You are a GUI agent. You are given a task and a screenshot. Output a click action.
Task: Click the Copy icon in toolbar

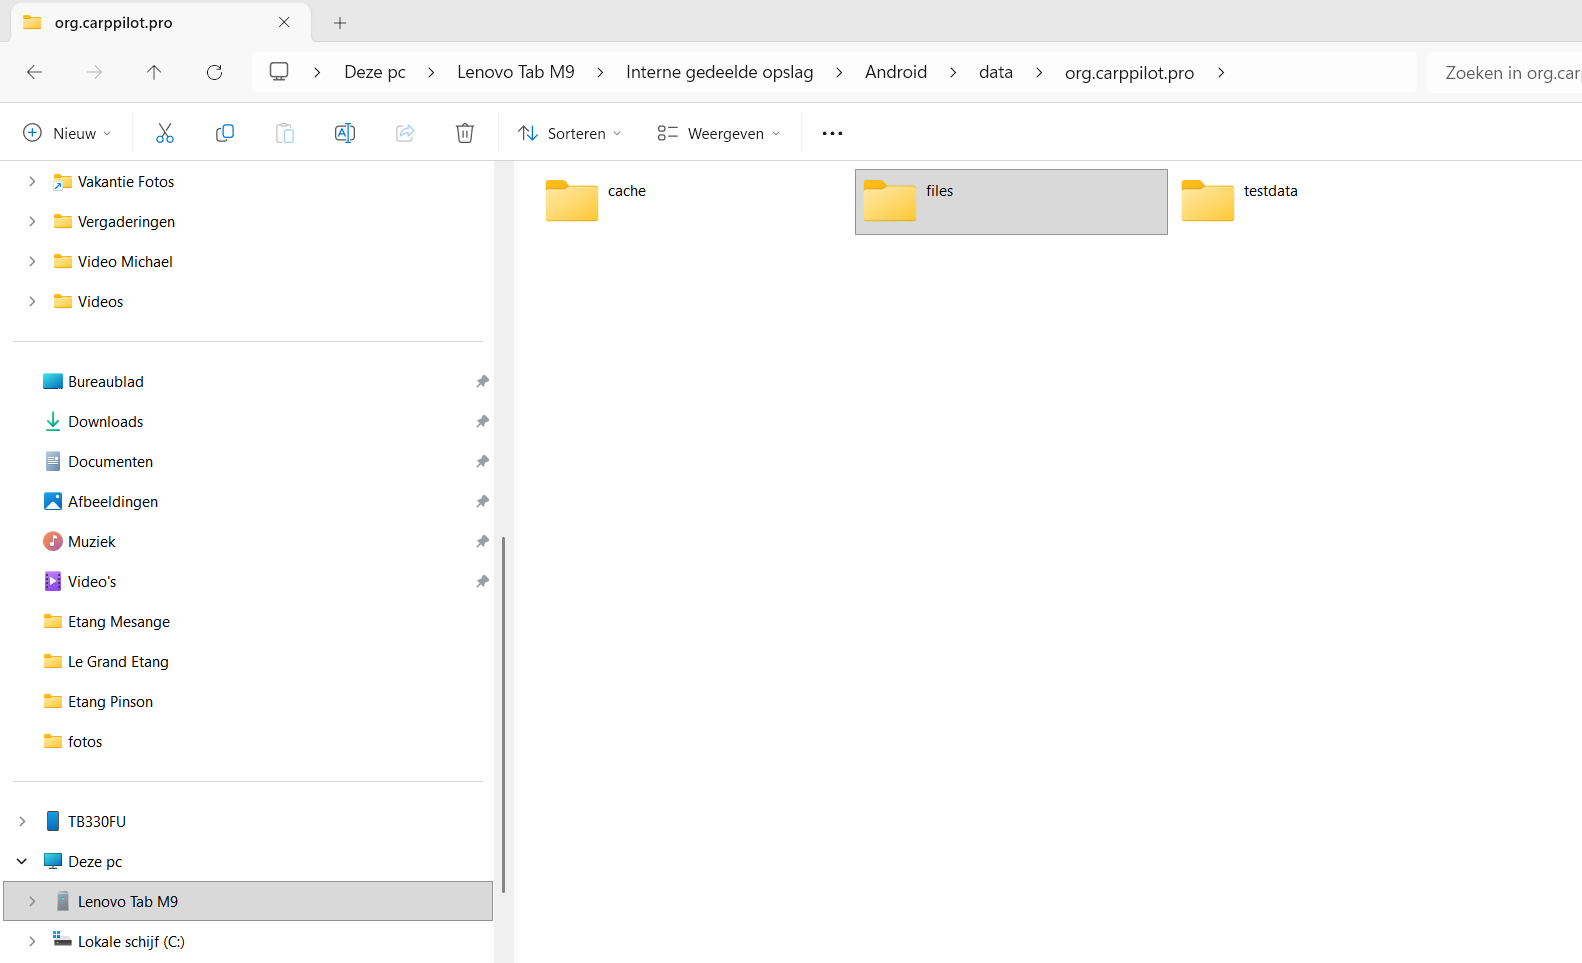tap(225, 133)
